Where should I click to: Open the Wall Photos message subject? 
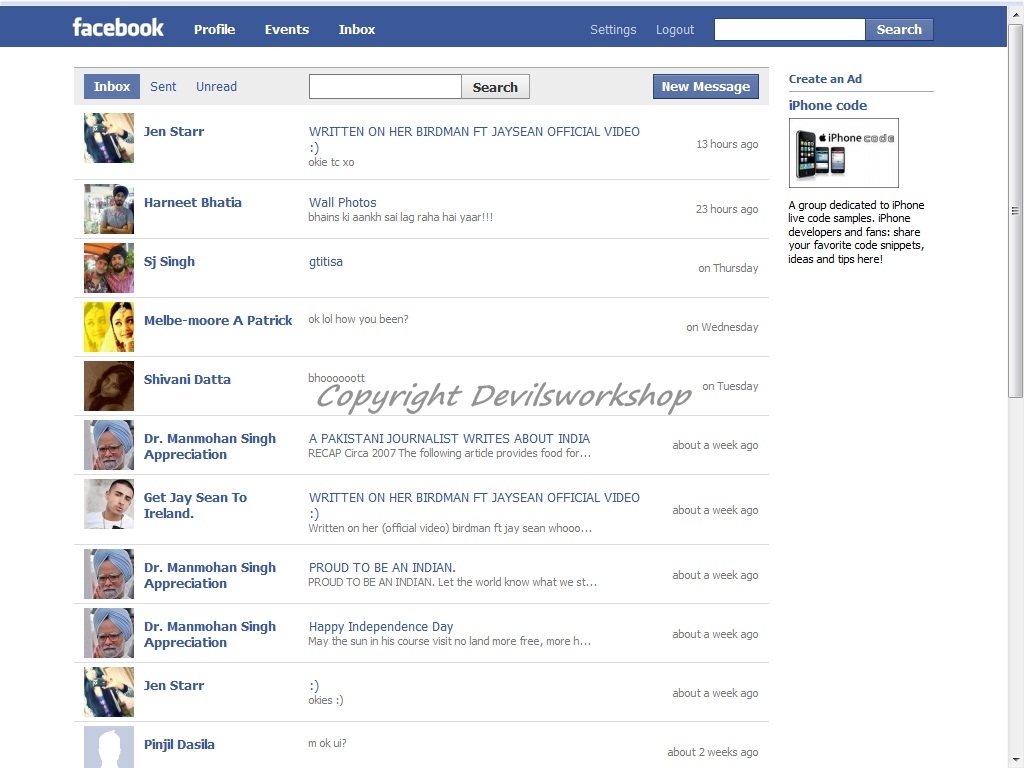click(342, 202)
